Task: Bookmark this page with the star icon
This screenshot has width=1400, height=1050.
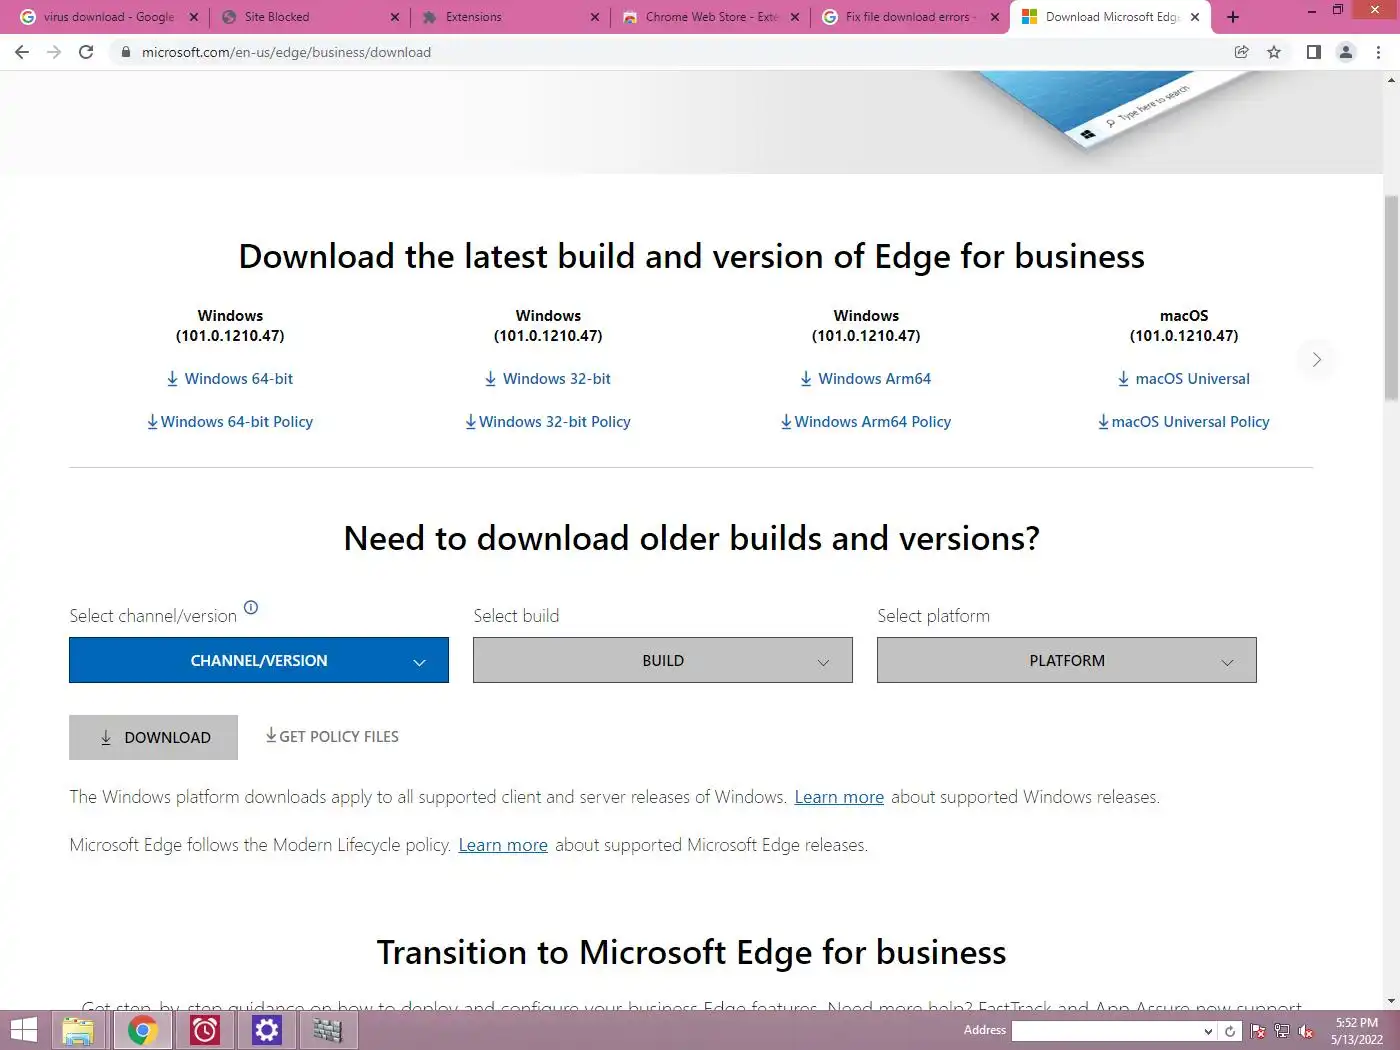Action: (1274, 52)
